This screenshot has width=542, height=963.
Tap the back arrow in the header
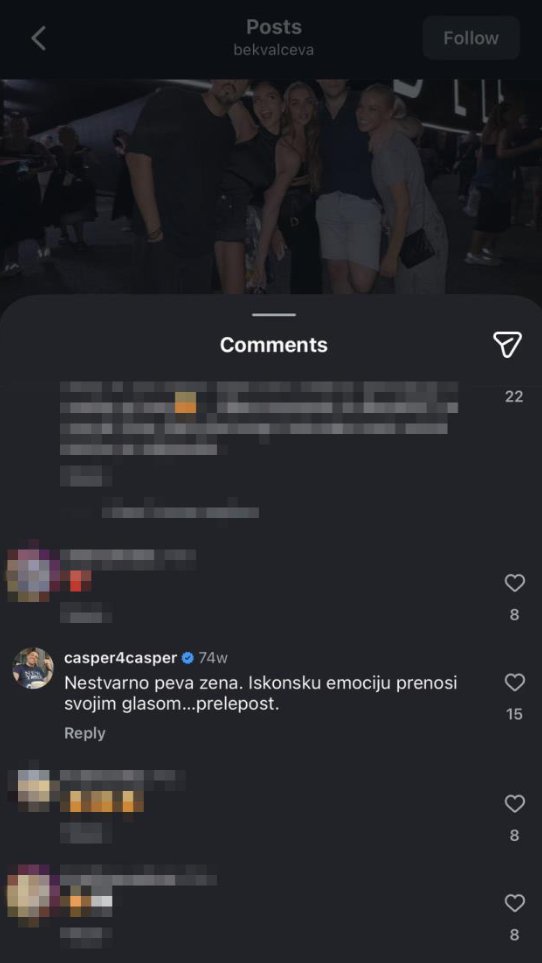(39, 39)
